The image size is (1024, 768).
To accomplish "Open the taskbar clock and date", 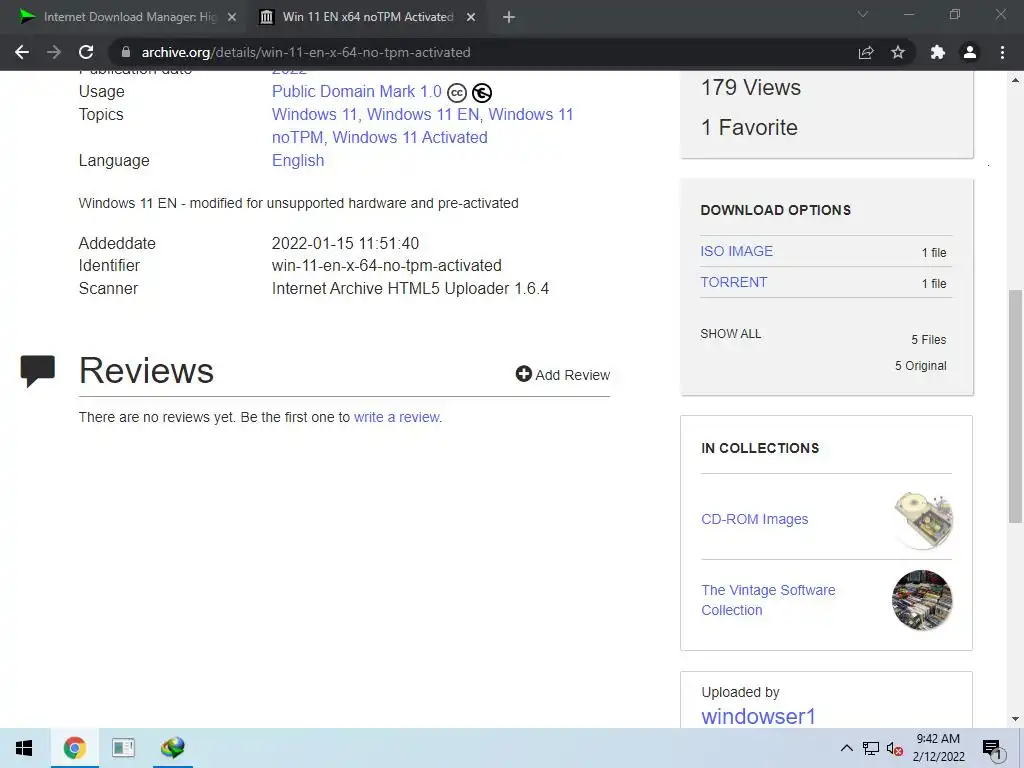I will click(x=938, y=748).
